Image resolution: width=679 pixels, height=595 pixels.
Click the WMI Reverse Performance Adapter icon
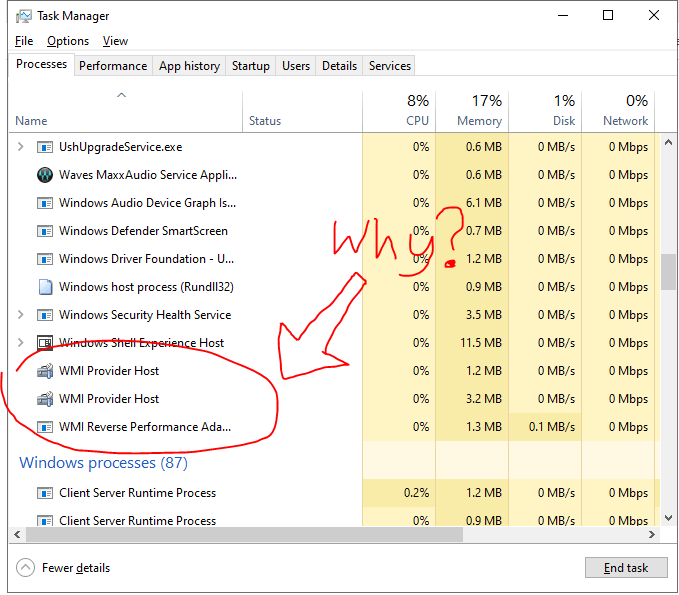click(45, 427)
